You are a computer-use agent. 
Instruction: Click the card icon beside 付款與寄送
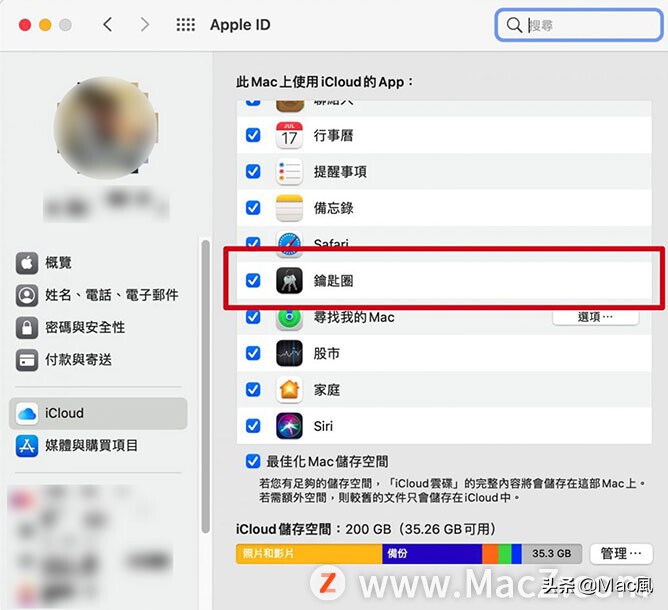pos(27,360)
